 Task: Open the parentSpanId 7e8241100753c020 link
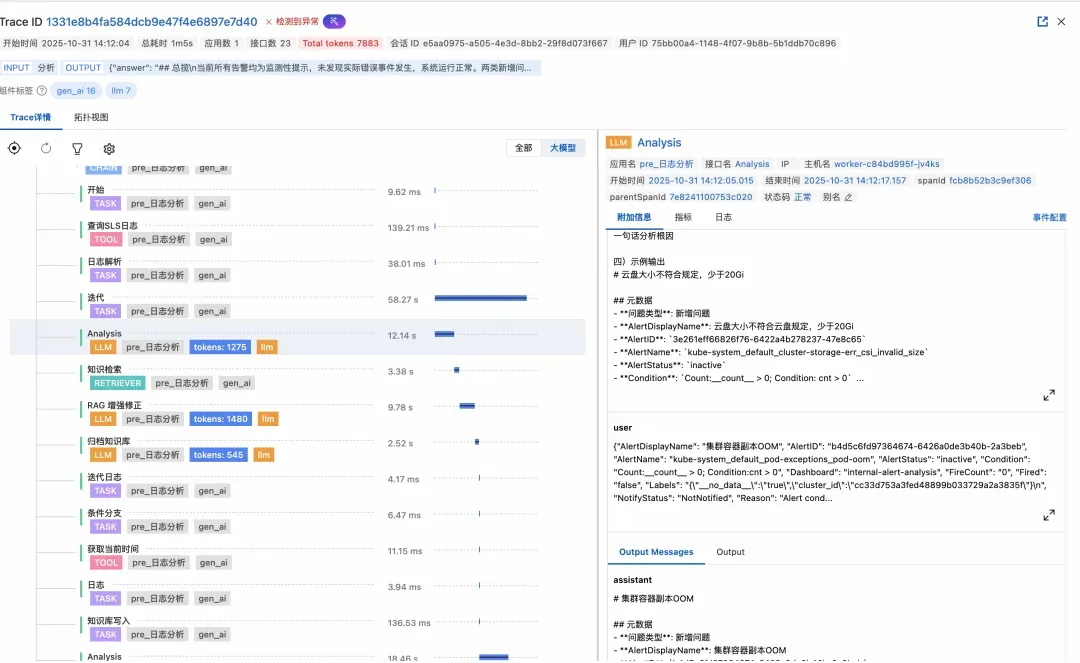[x=710, y=197]
